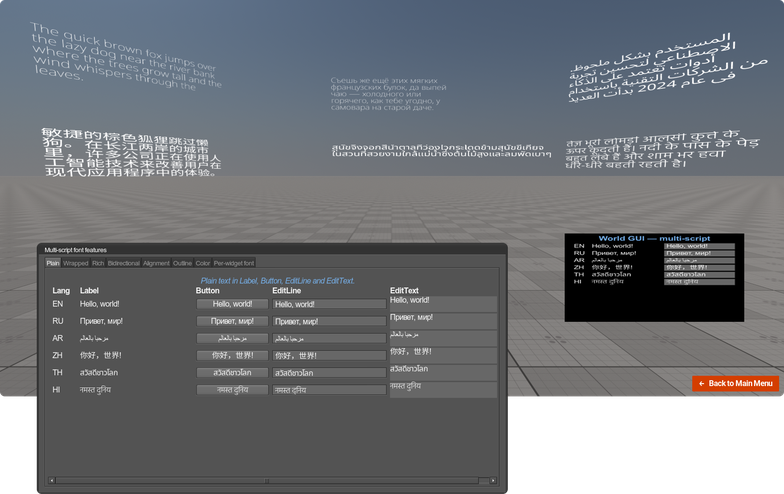784x494 pixels.
Task: Click the RU 'Привет, мир!' field in World GUI panel
Action: [700, 253]
